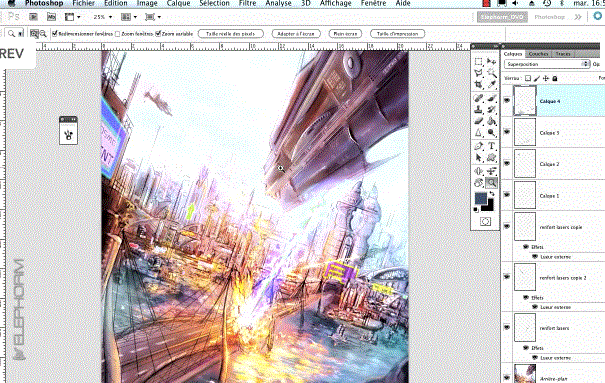Hide the Calque 3 layer
The width and height of the screenshot is (605, 383).
507,132
